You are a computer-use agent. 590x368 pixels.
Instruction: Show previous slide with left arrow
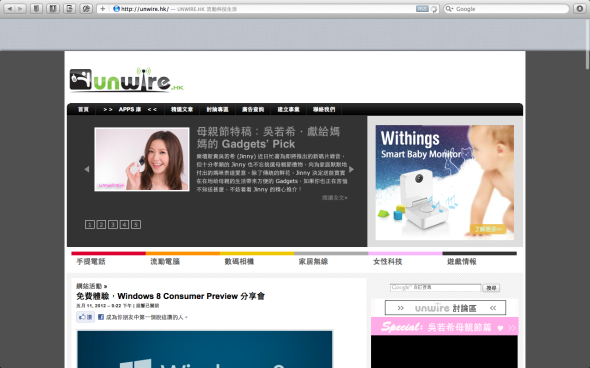87,169
